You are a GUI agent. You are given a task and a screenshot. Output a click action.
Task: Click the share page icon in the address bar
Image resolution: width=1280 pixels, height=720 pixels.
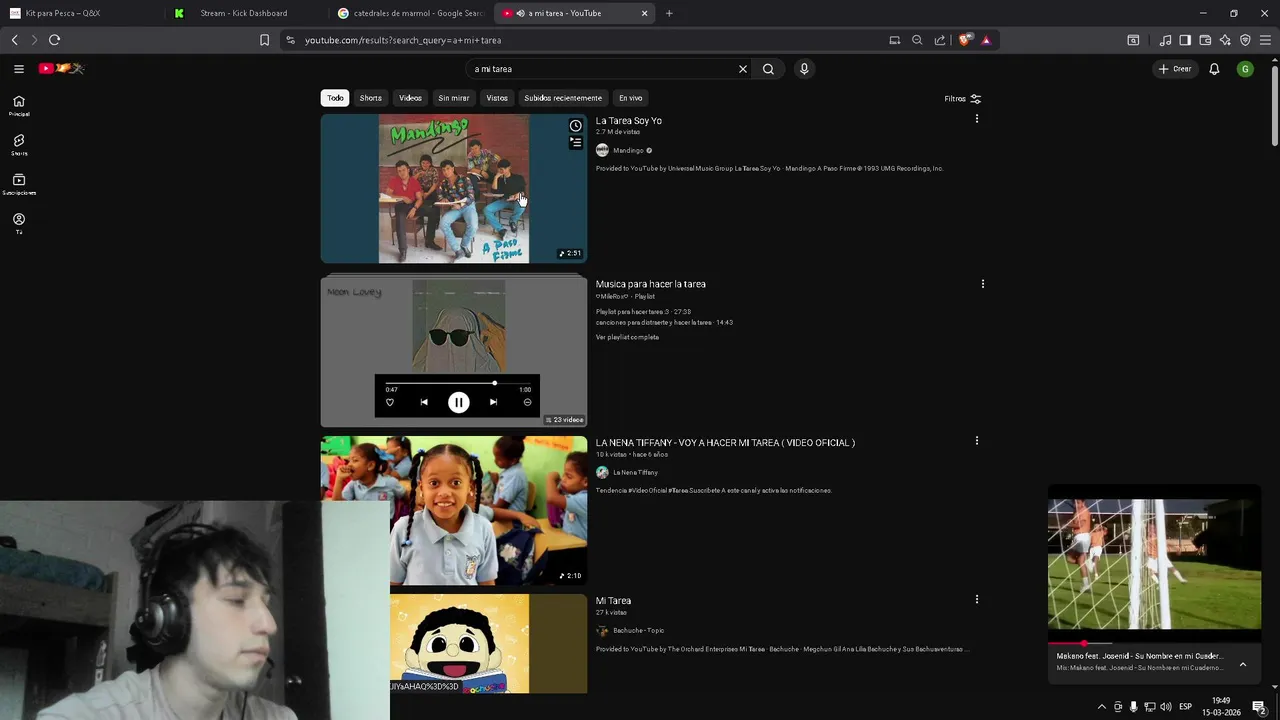coord(940,40)
